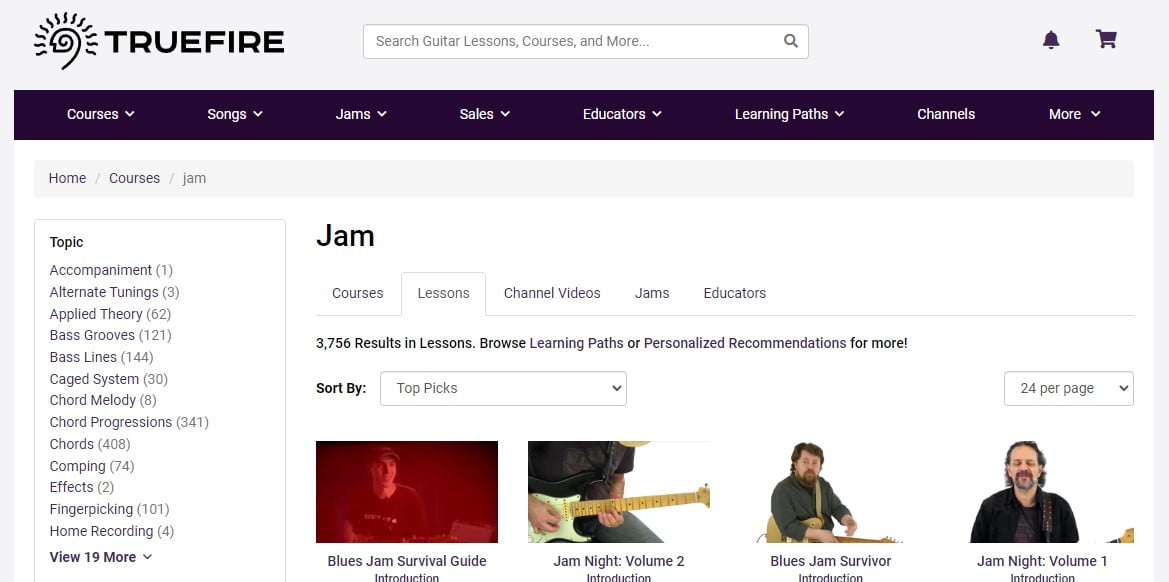Expand the More navigation menu
This screenshot has height=582, width=1169.
click(x=1074, y=114)
